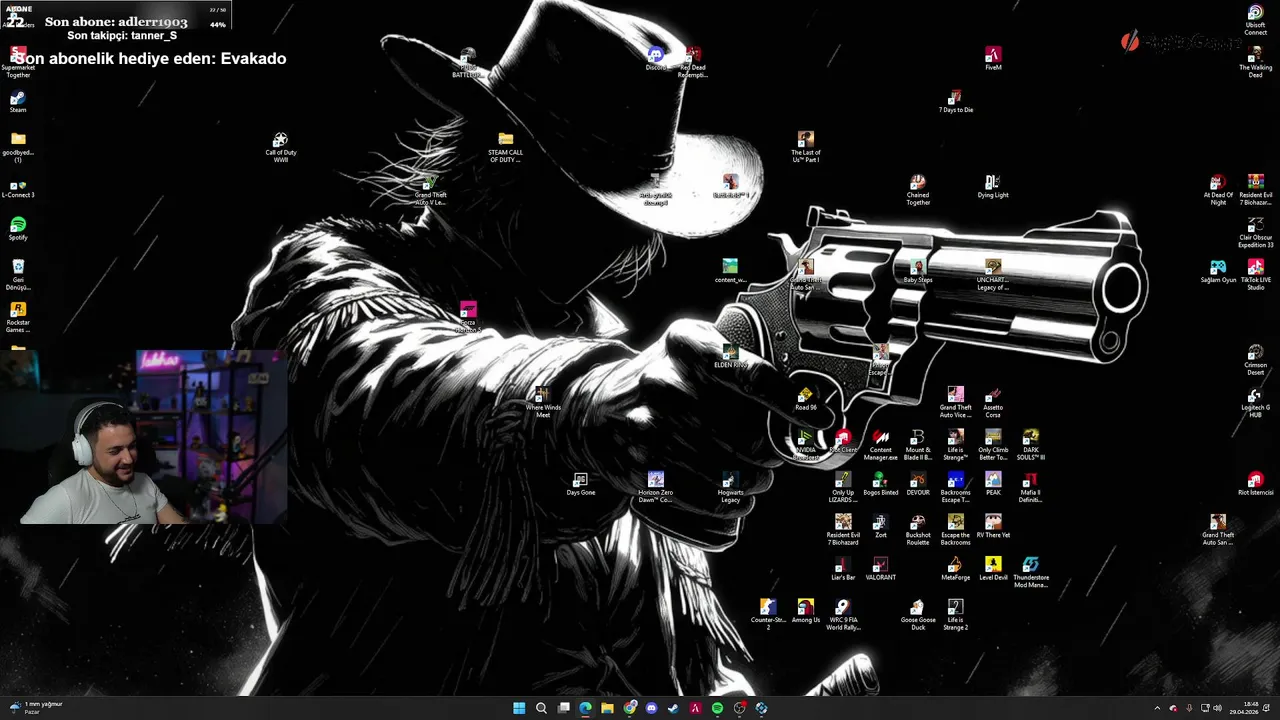Open the L-Connect 3 shortcut
1280x720 pixels.
point(18,188)
